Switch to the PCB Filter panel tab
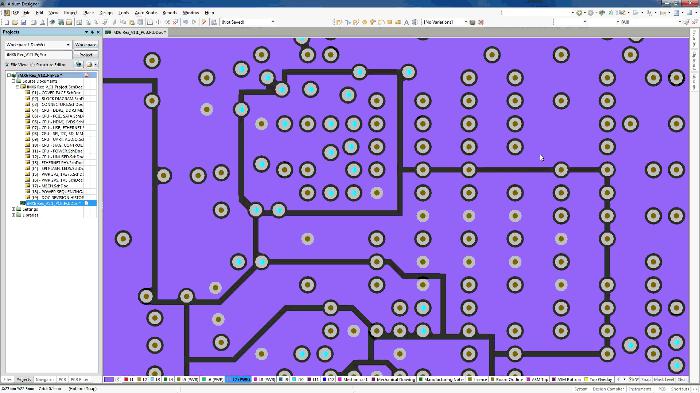700x393 pixels. click(79, 380)
